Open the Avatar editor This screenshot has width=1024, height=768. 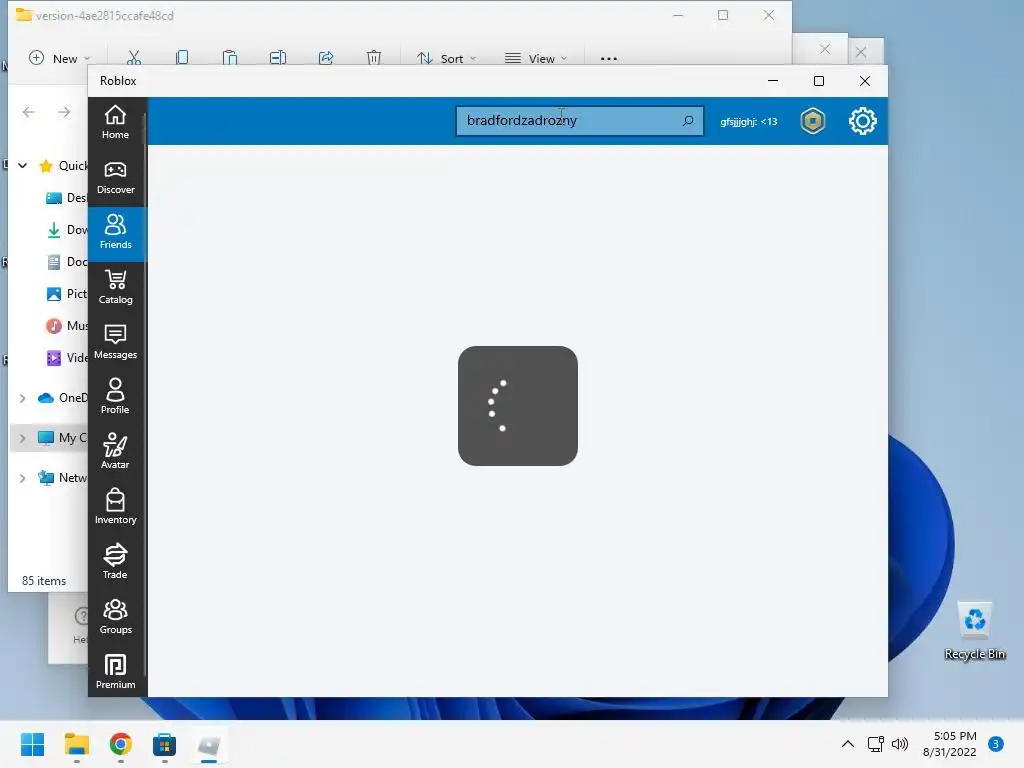tap(116, 452)
